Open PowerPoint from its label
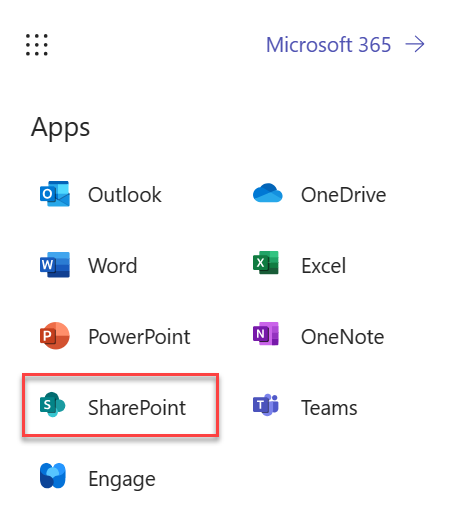This screenshot has width=450, height=517. coord(139,337)
